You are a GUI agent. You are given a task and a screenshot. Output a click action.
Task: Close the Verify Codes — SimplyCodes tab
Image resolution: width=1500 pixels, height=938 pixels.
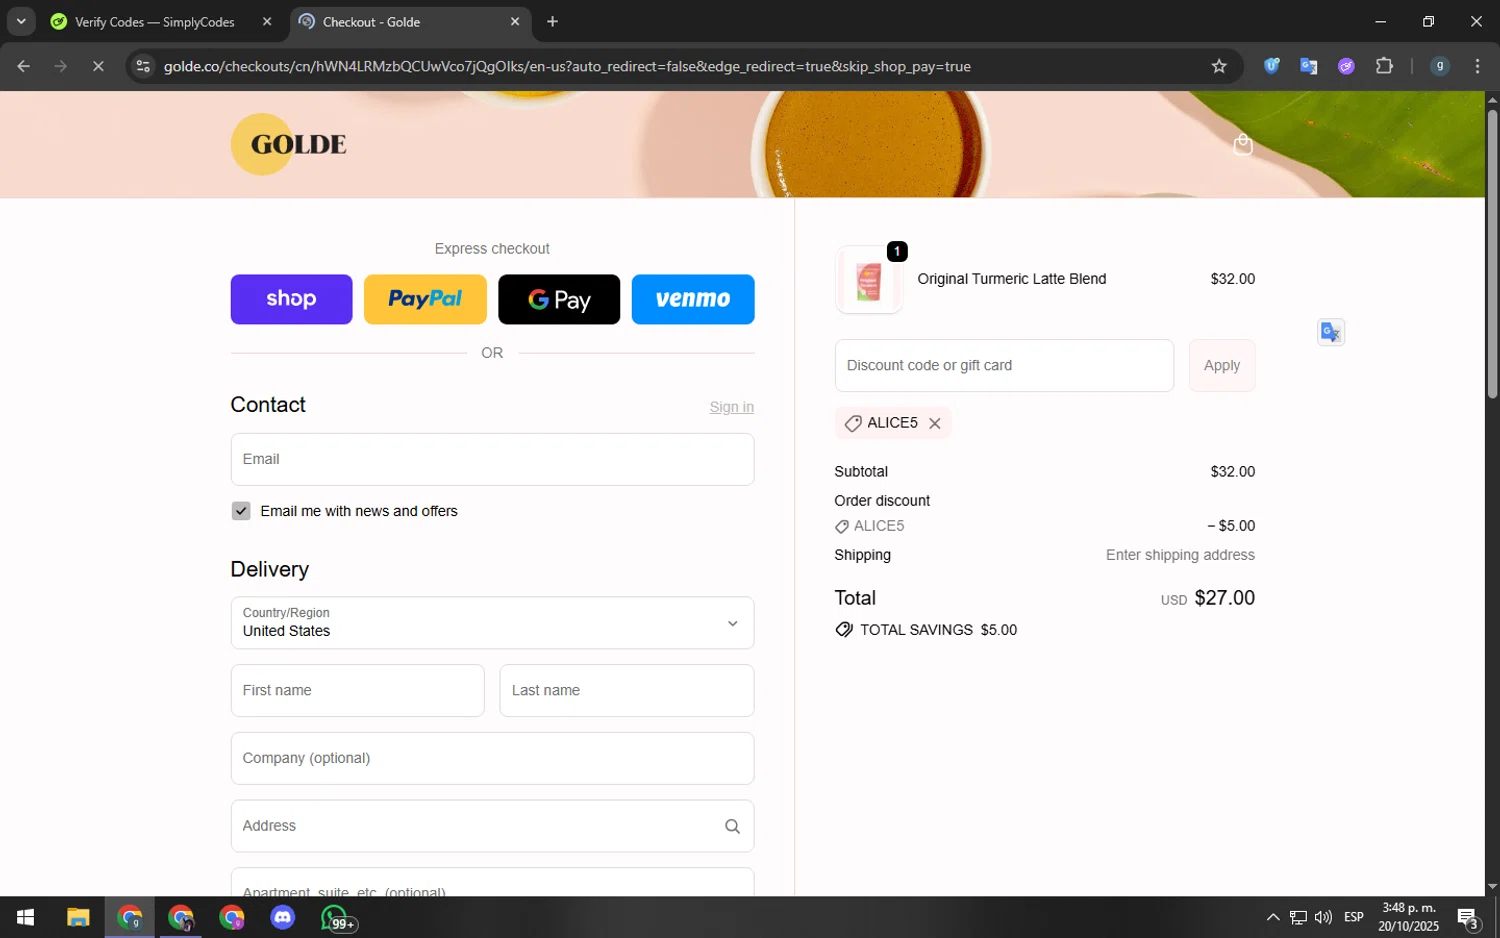(267, 22)
